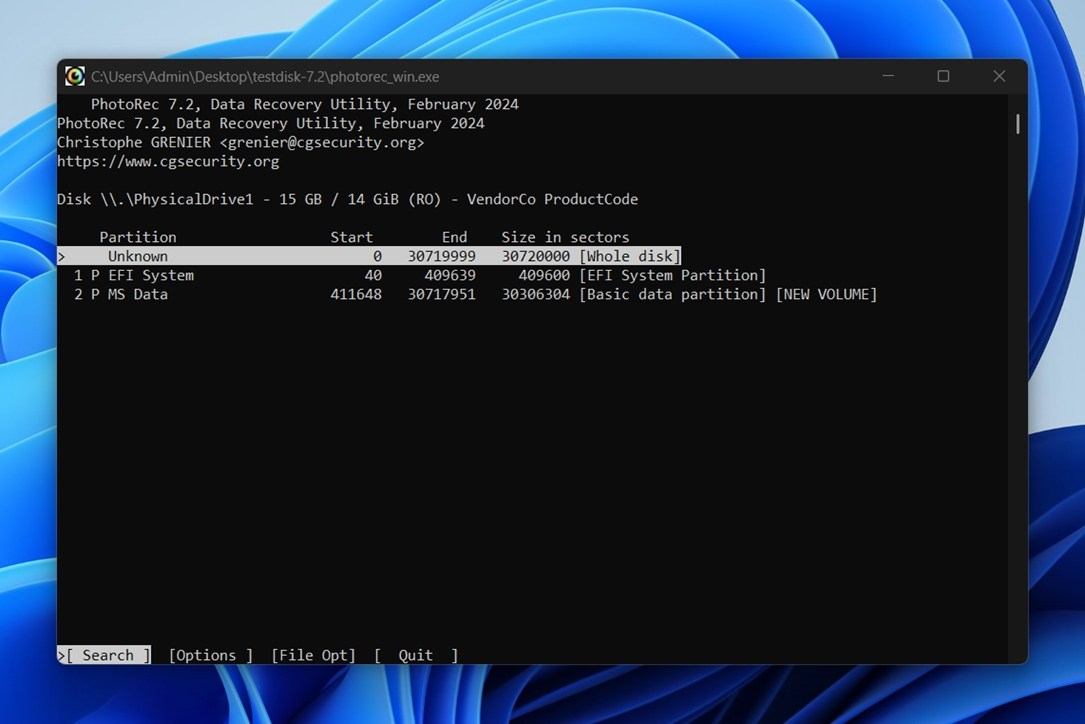Viewport: 1085px width, 724px height.
Task: Choose the Quit menu option
Action: (416, 655)
